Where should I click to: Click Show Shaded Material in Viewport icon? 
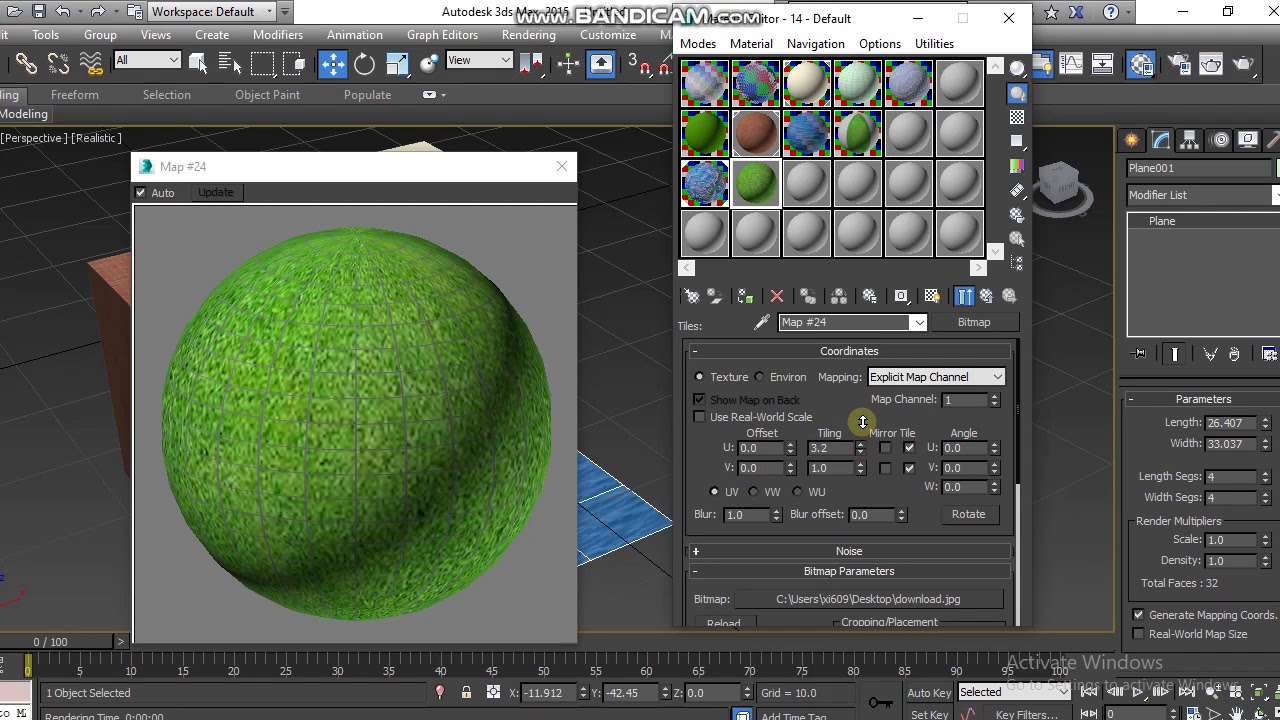(932, 296)
